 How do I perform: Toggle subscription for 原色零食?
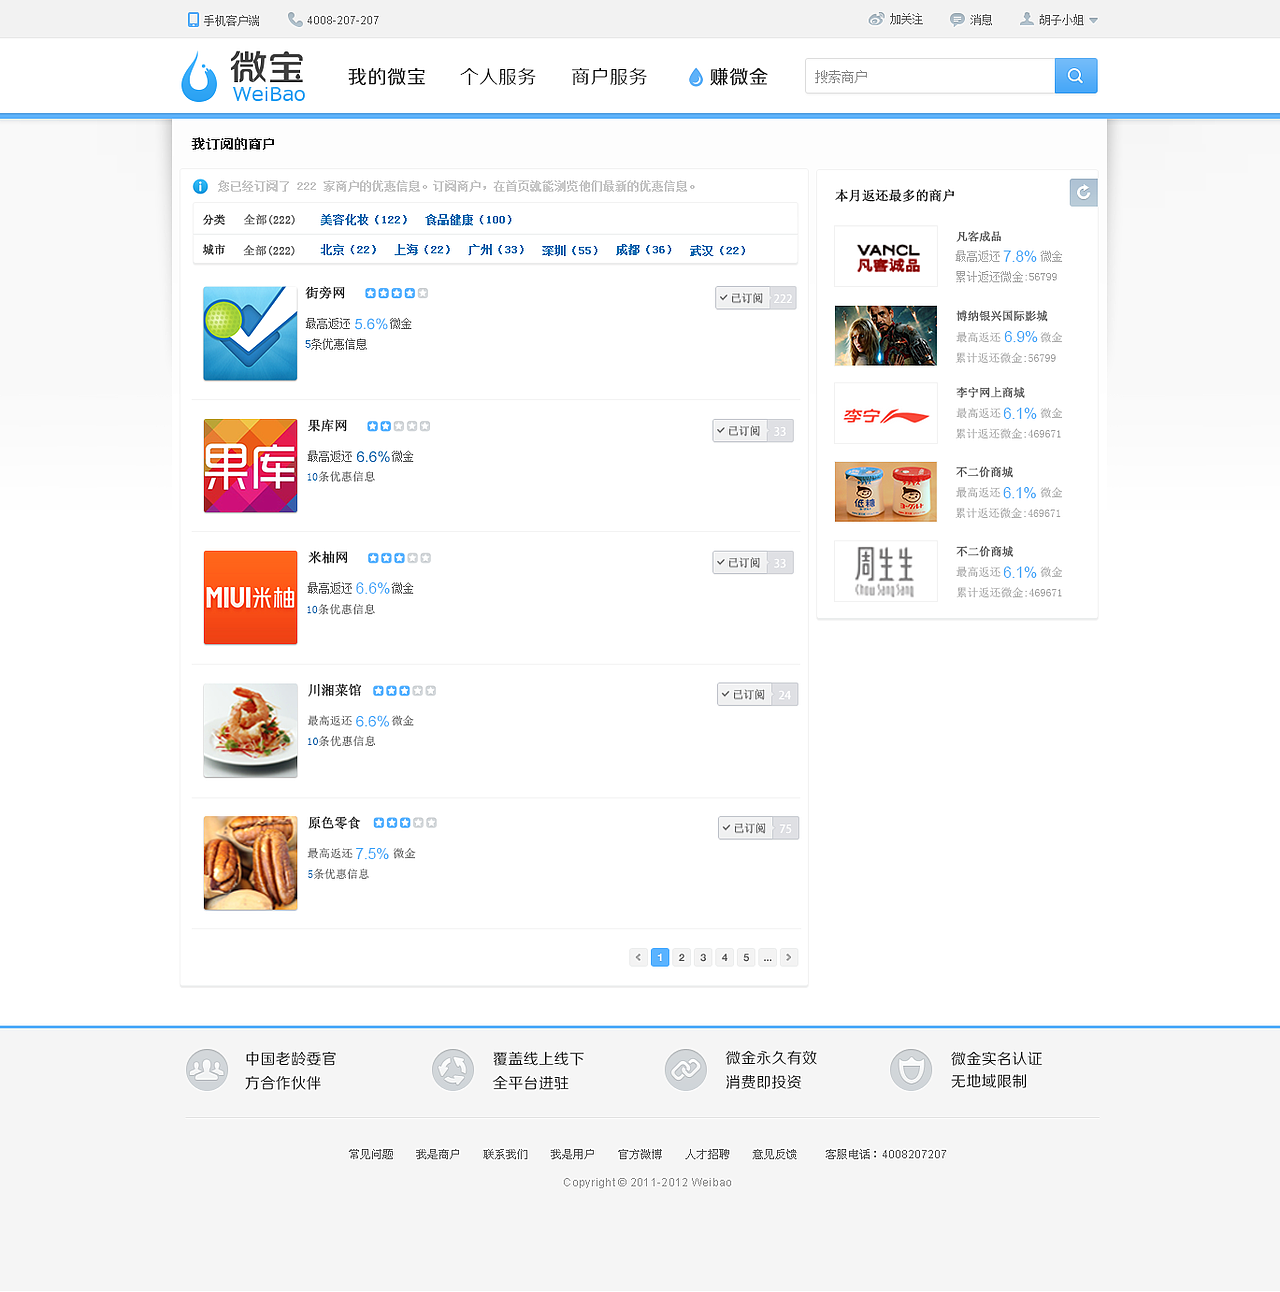(746, 827)
